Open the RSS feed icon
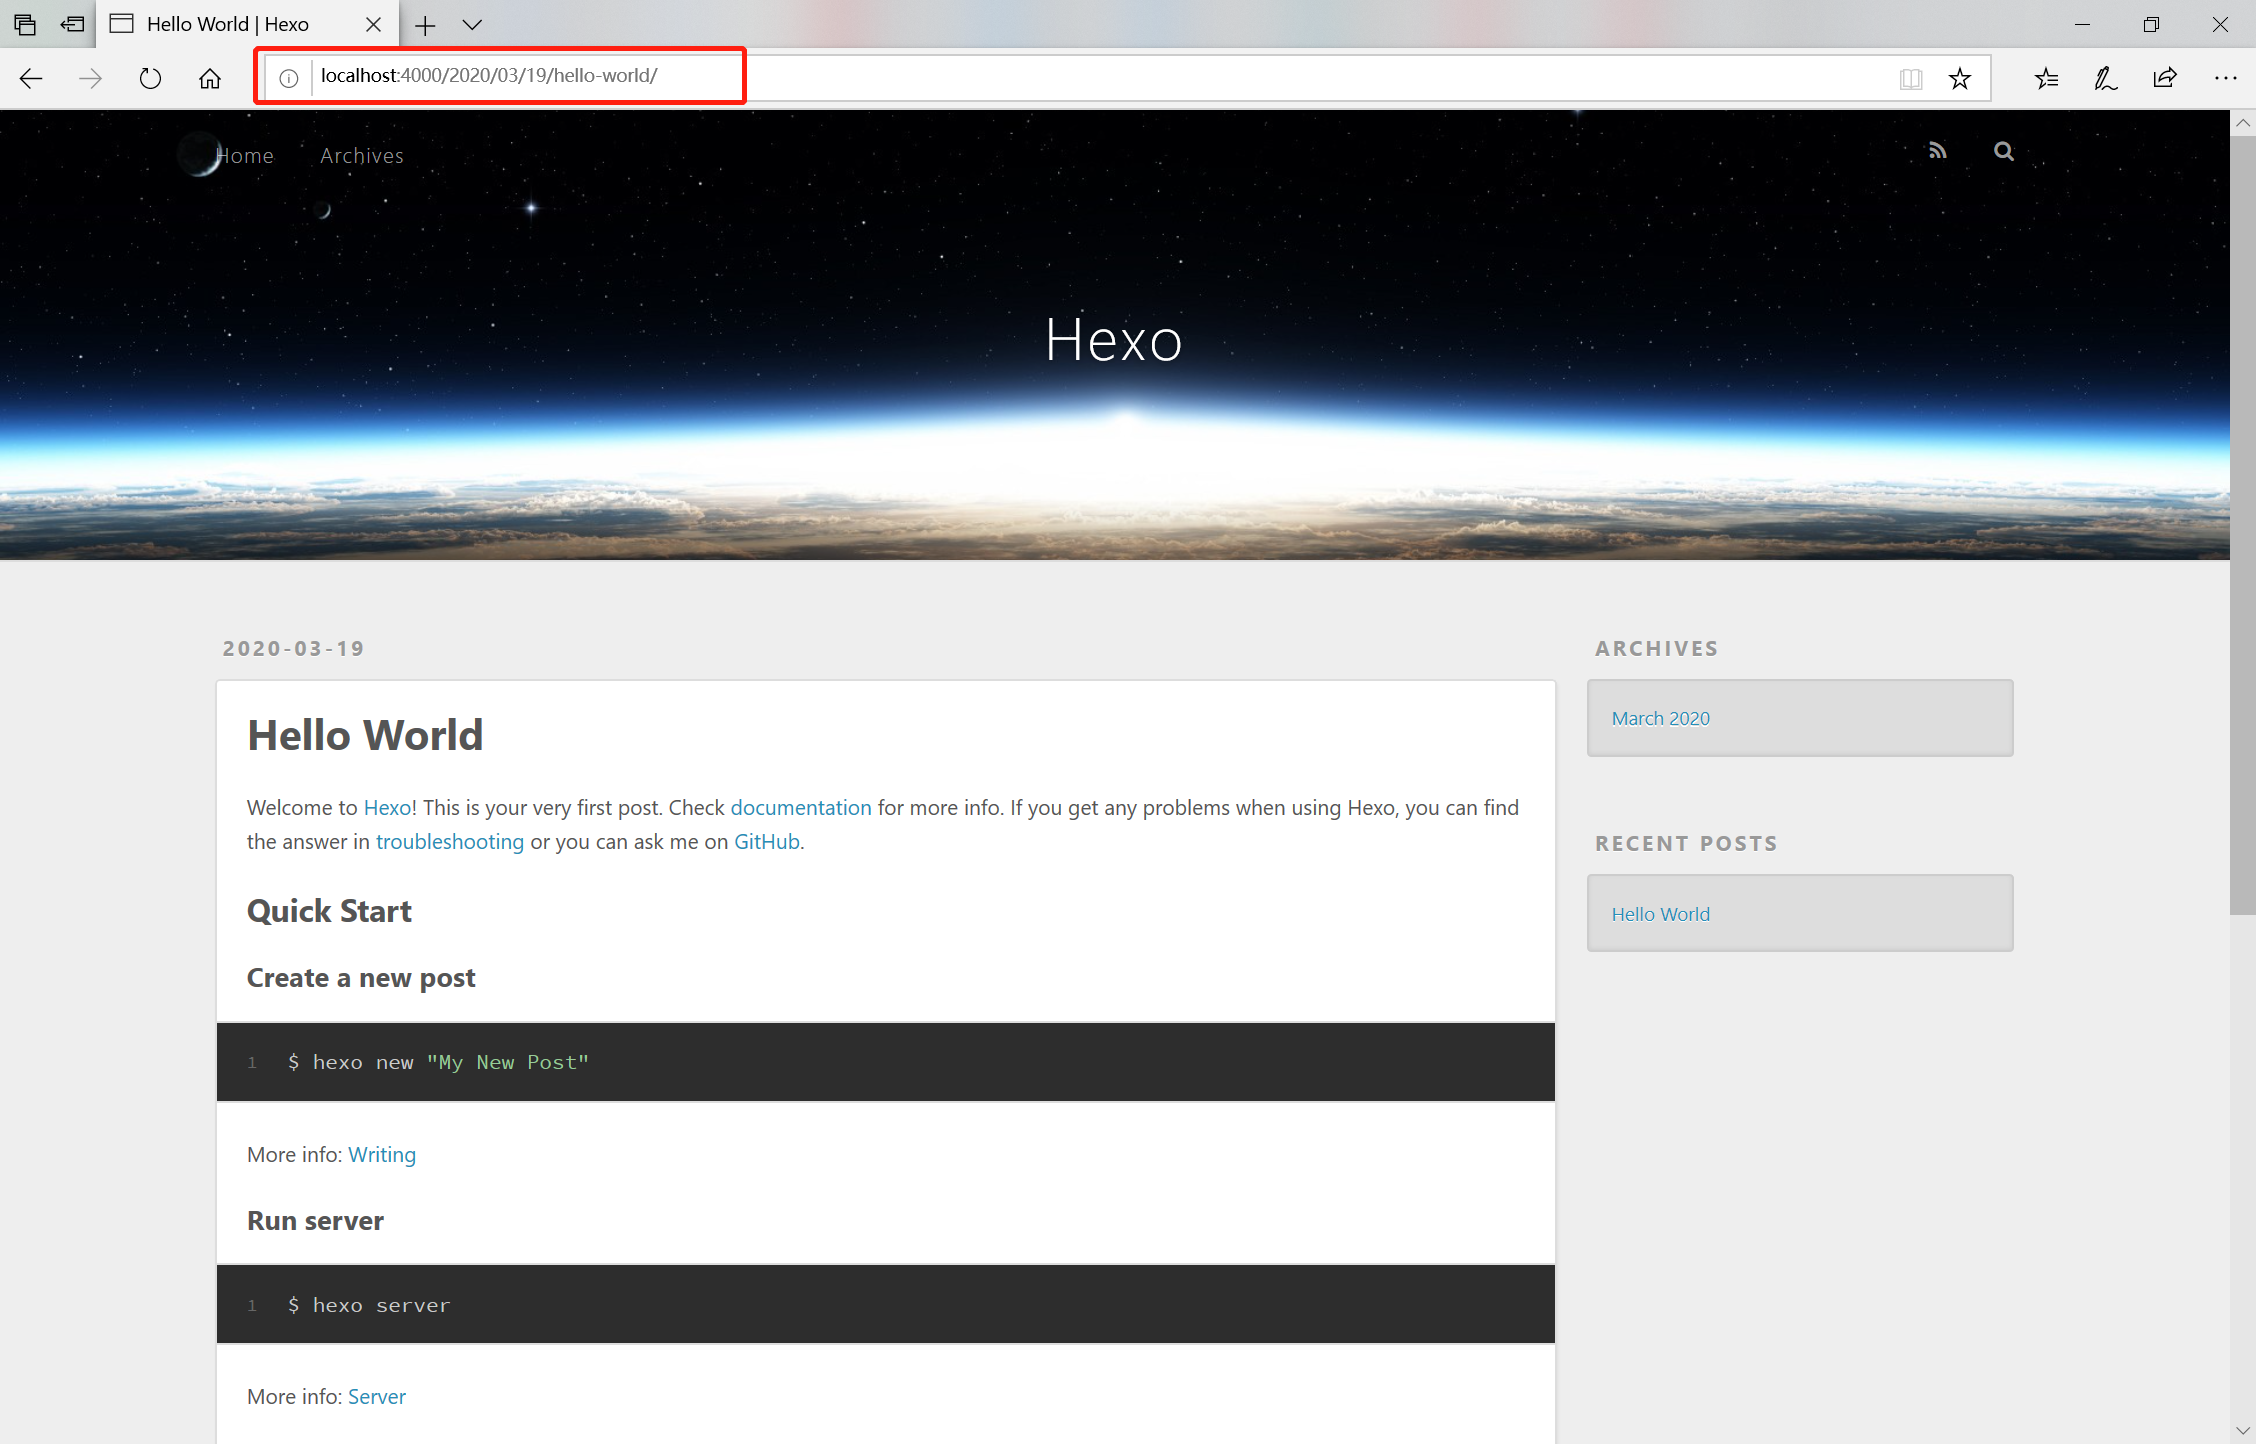Screen dimensions: 2256x1444 (x=1937, y=151)
